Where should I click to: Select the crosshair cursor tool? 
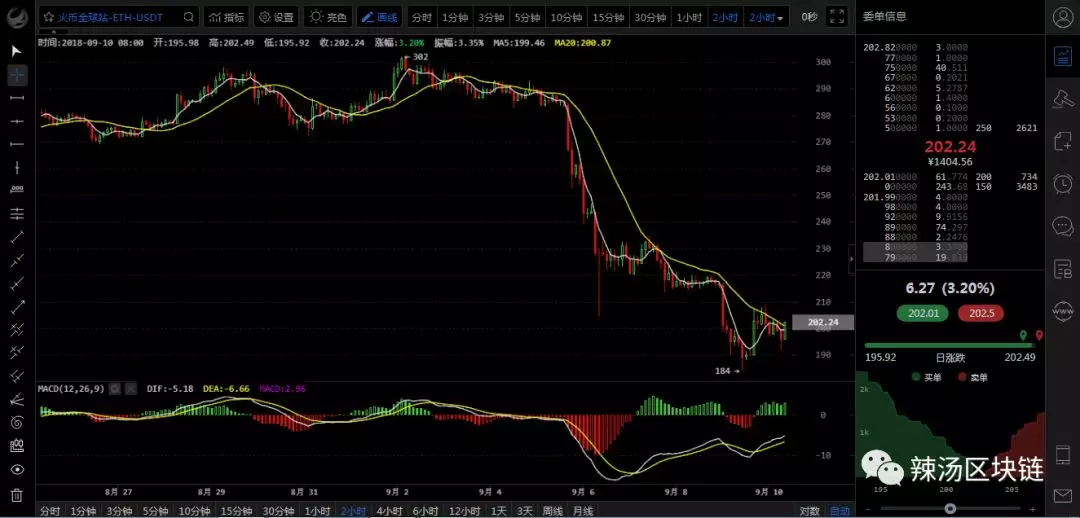coord(17,74)
